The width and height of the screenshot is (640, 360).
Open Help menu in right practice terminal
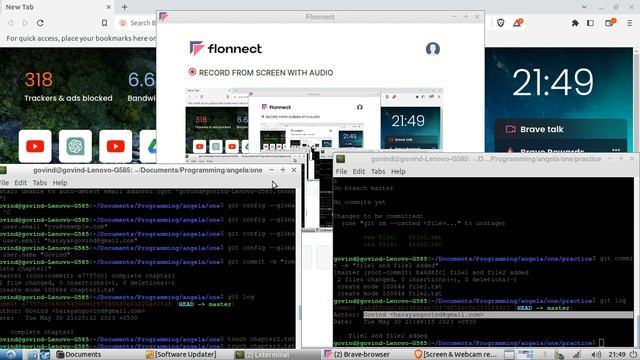[x=398, y=171]
